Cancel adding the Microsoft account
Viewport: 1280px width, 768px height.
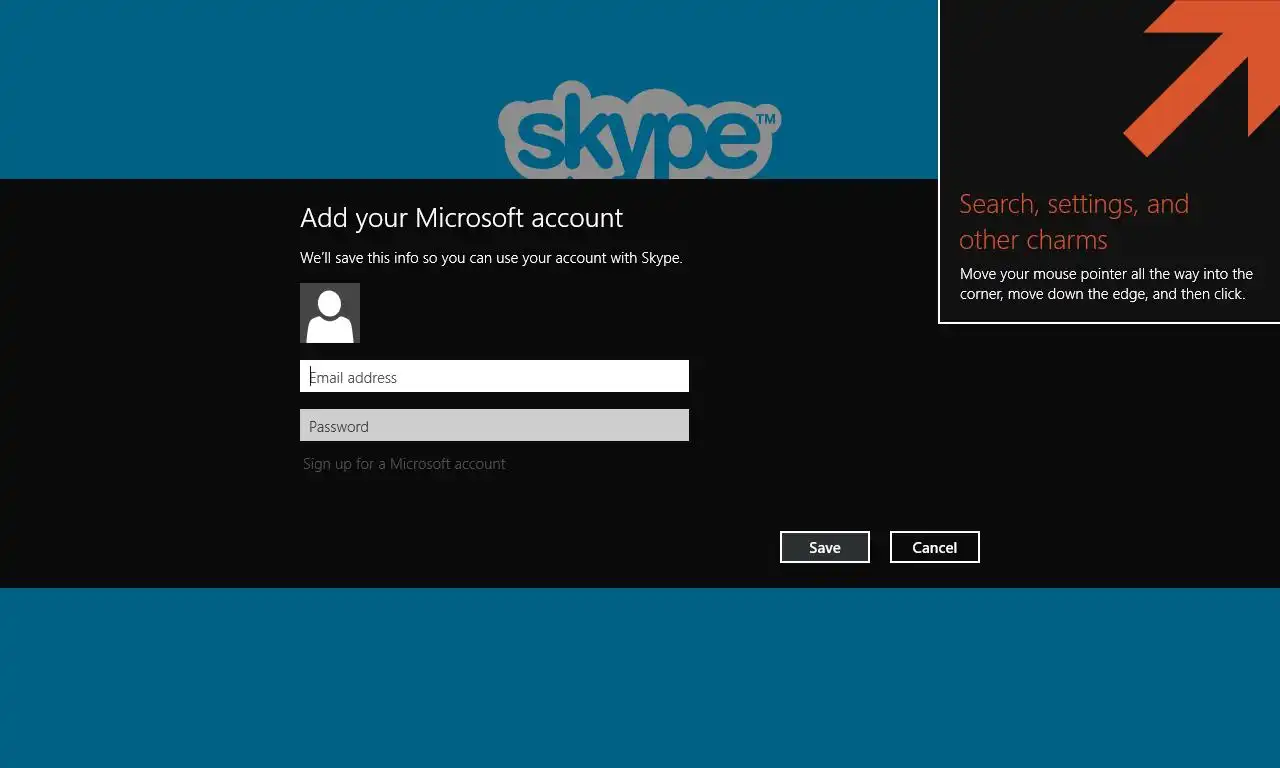click(935, 547)
